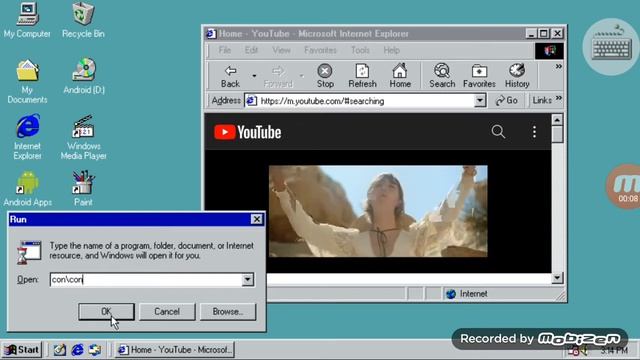Go to Home page via toolbar
This screenshot has width=640, height=360.
[400, 76]
